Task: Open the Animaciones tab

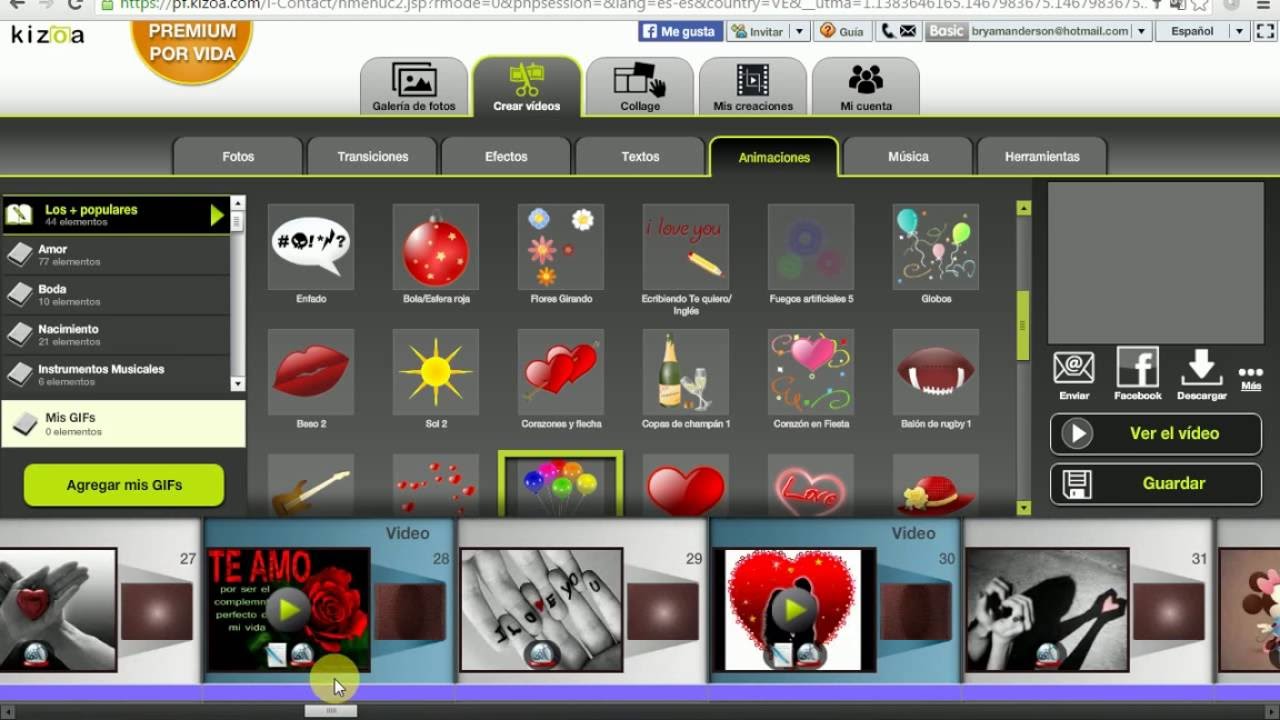Action: [774, 157]
